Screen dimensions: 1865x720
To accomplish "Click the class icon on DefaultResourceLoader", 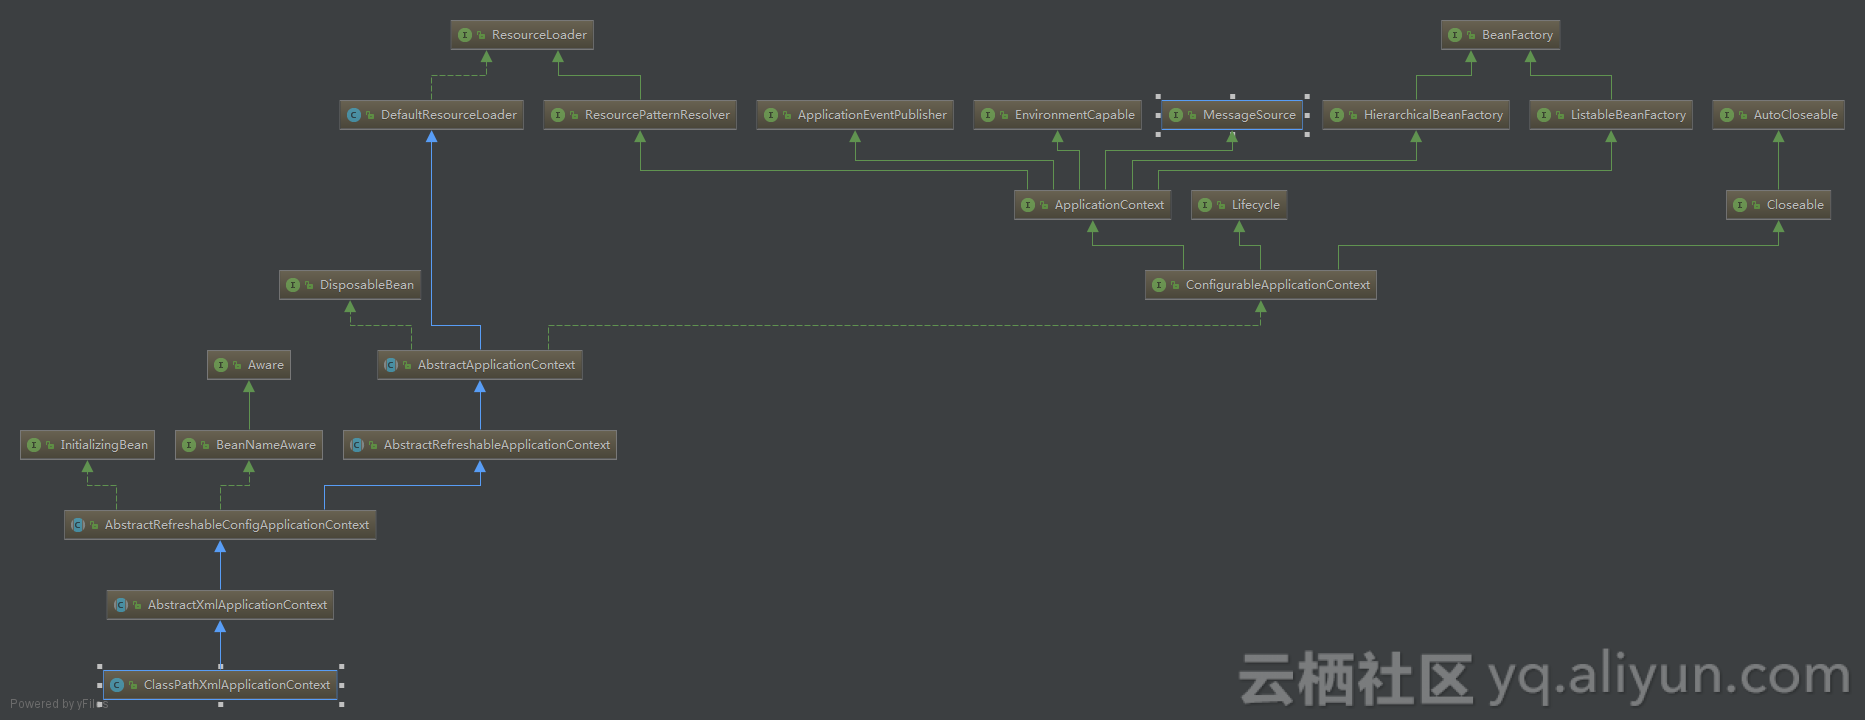I will 354,115.
